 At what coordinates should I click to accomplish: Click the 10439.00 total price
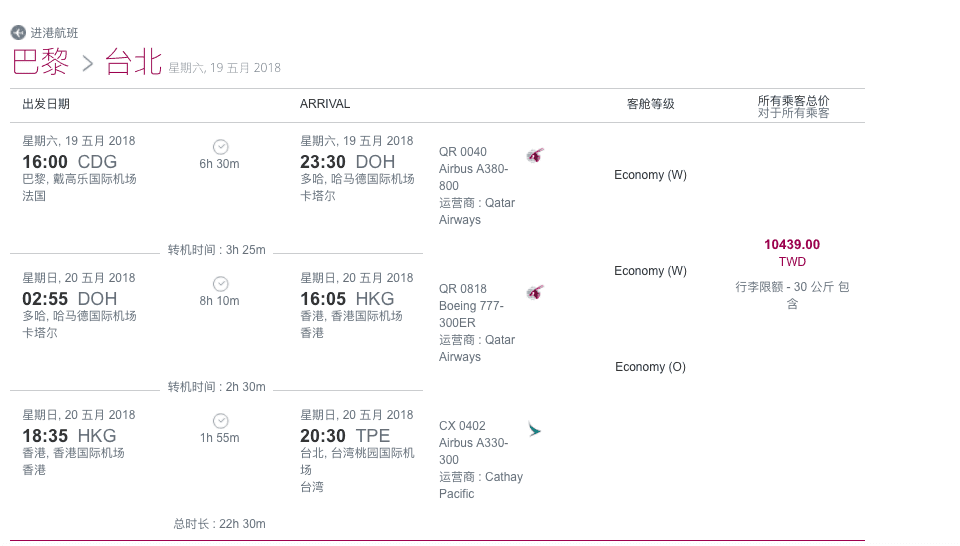(792, 244)
